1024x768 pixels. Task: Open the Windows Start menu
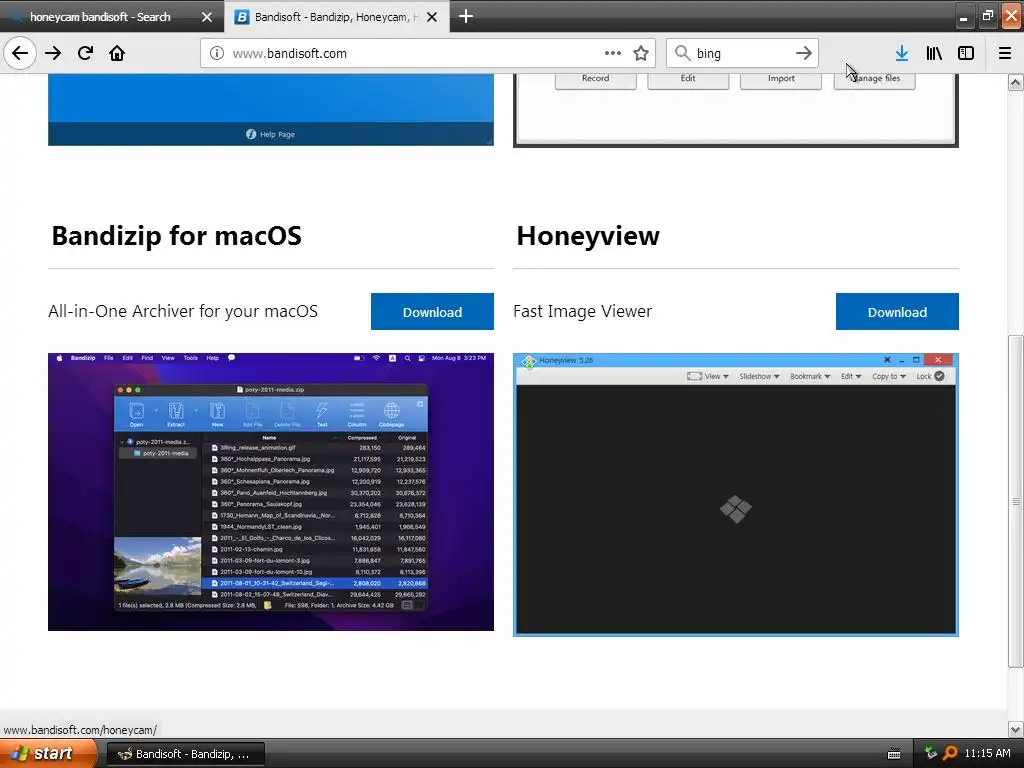tap(48, 754)
